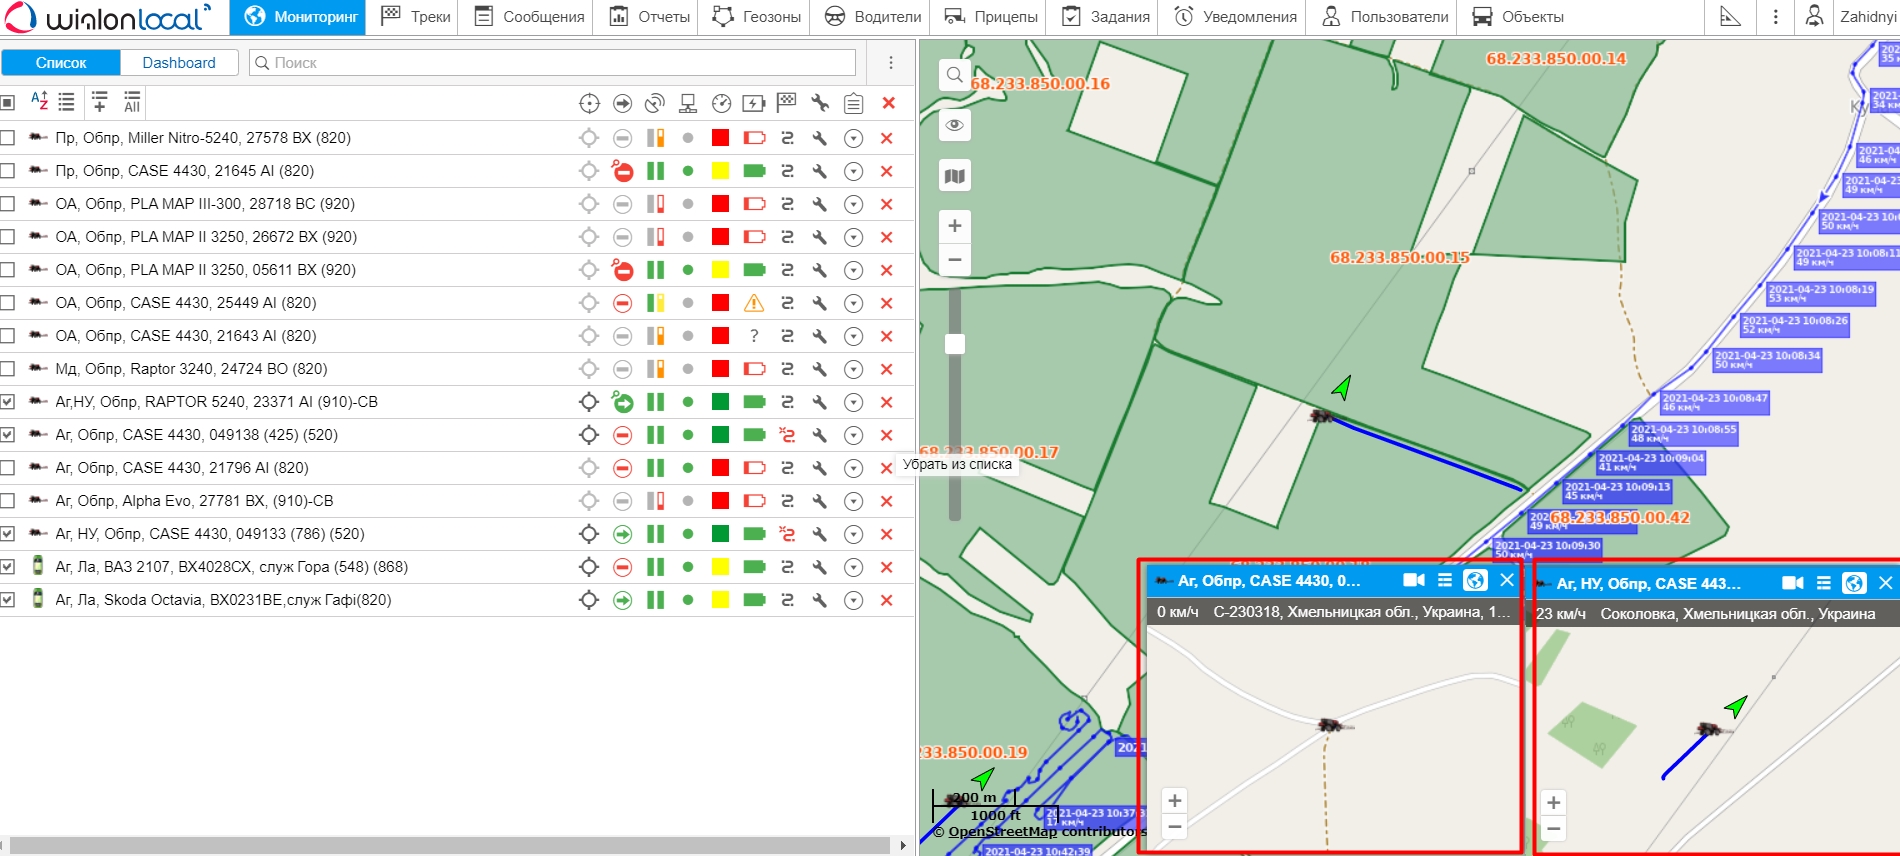Expand options for Raptor 3240 row
This screenshot has width=1900, height=856.
tap(853, 369)
